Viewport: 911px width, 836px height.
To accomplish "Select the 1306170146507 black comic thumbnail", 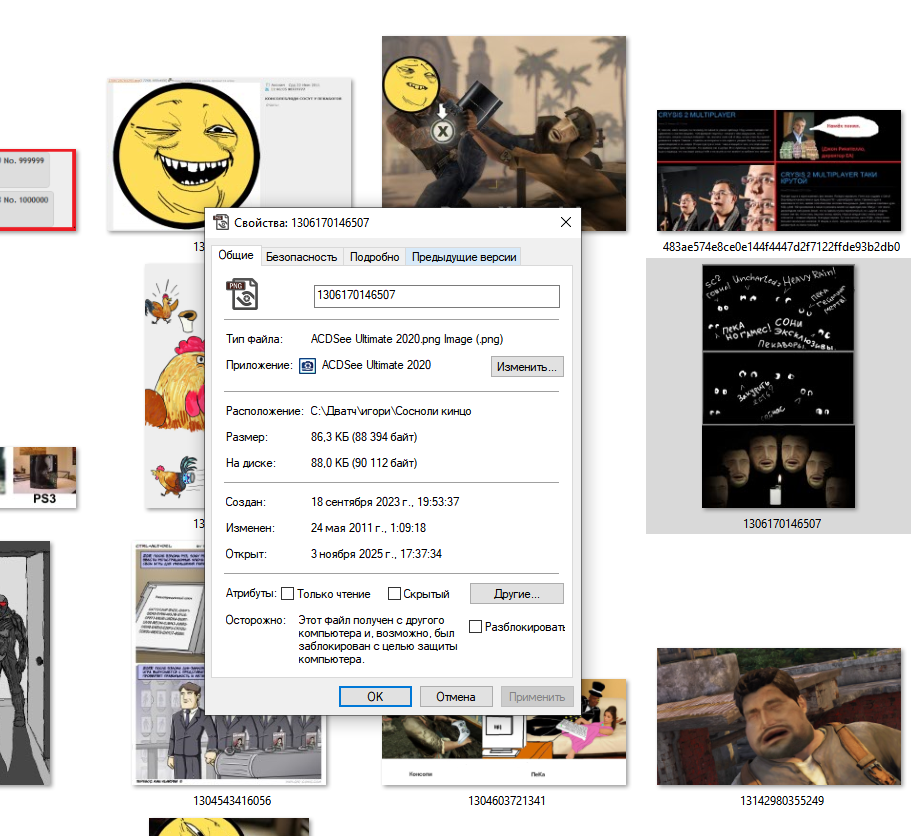I will tap(779, 386).
